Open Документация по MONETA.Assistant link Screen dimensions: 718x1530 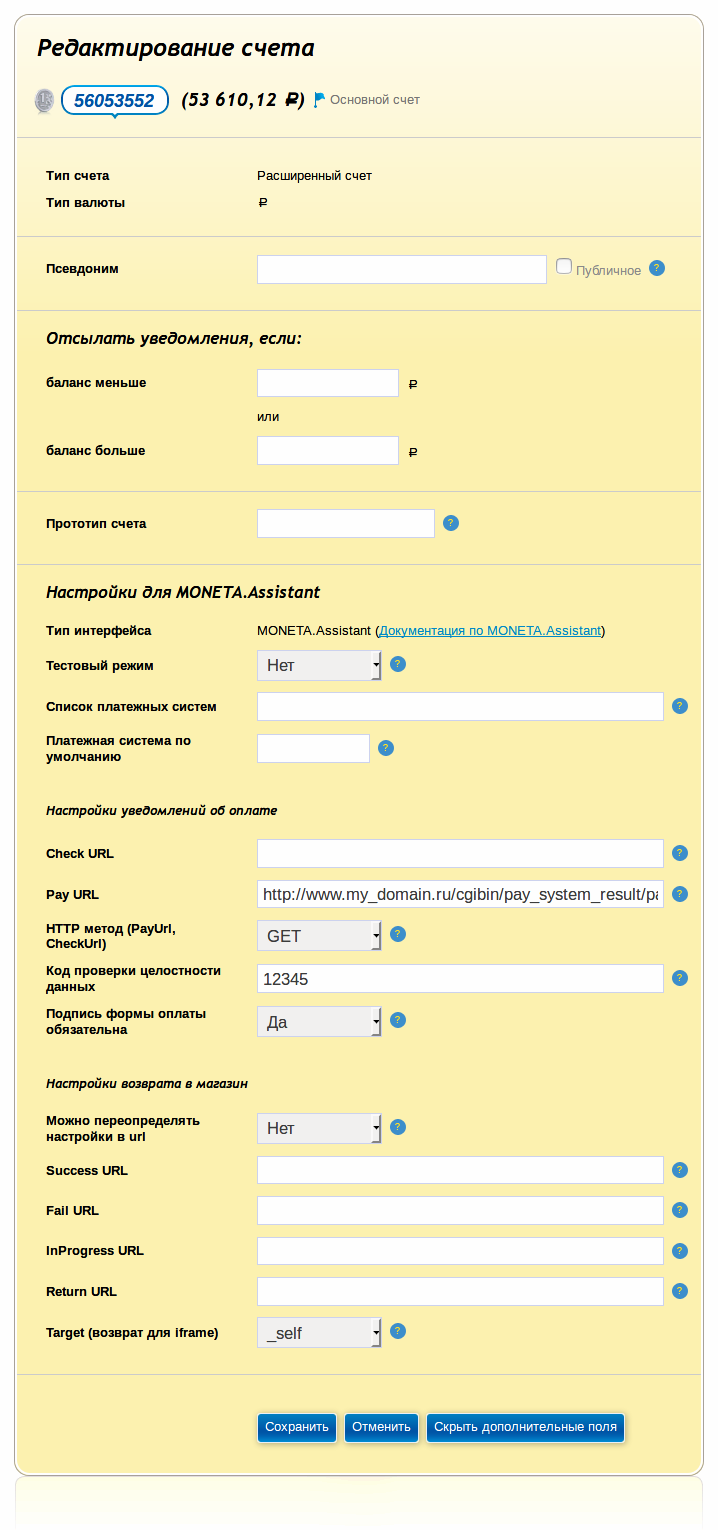(x=490, y=631)
